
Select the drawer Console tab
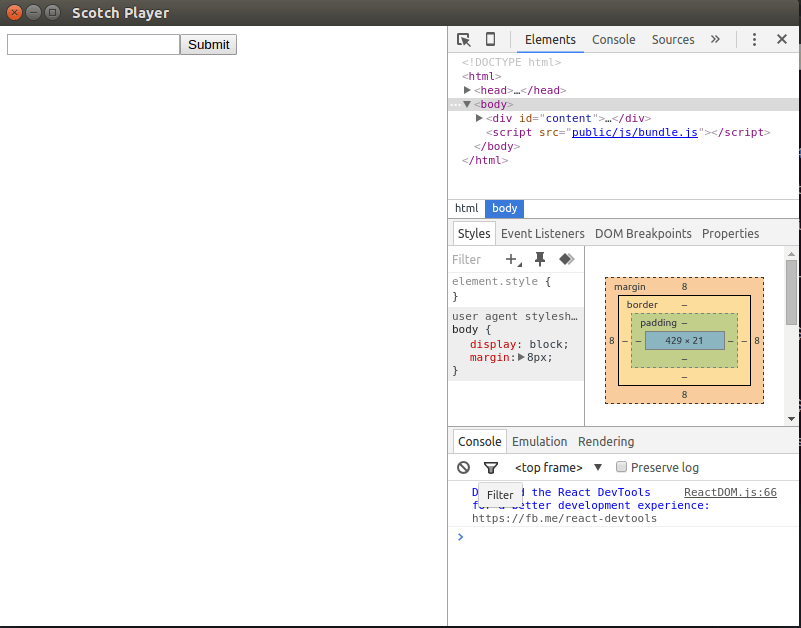click(x=480, y=441)
